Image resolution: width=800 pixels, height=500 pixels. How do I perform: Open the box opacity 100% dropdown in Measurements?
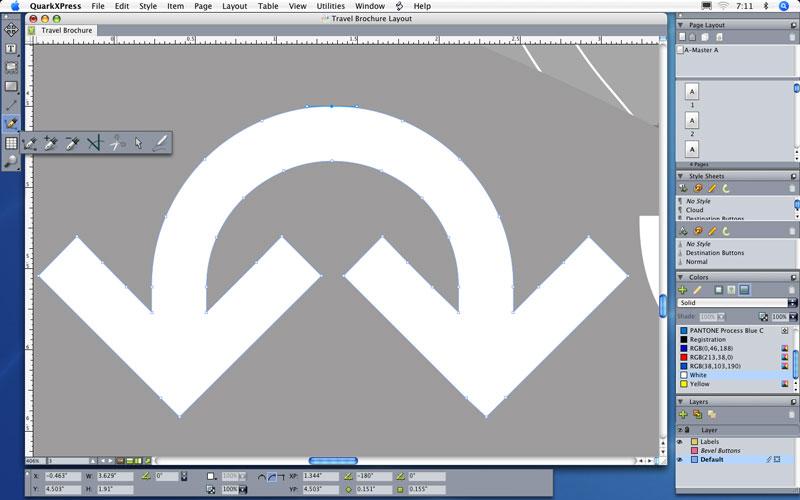(x=242, y=489)
